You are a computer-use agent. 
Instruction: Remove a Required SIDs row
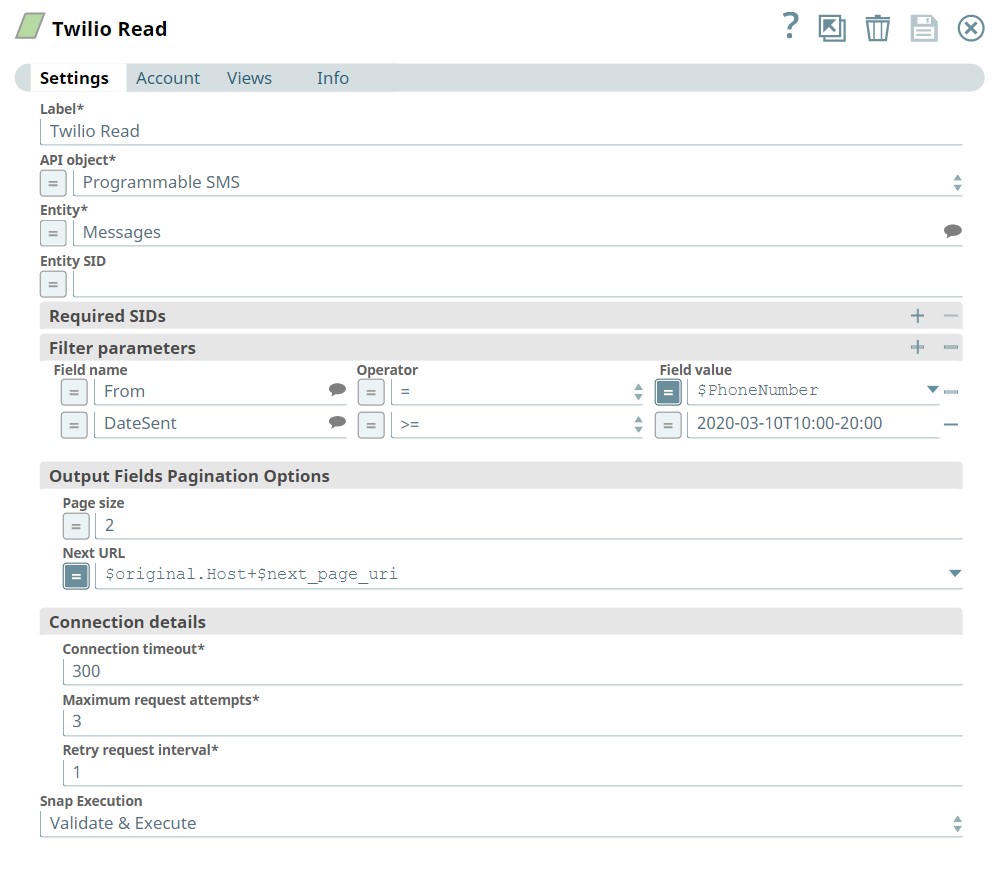951,315
